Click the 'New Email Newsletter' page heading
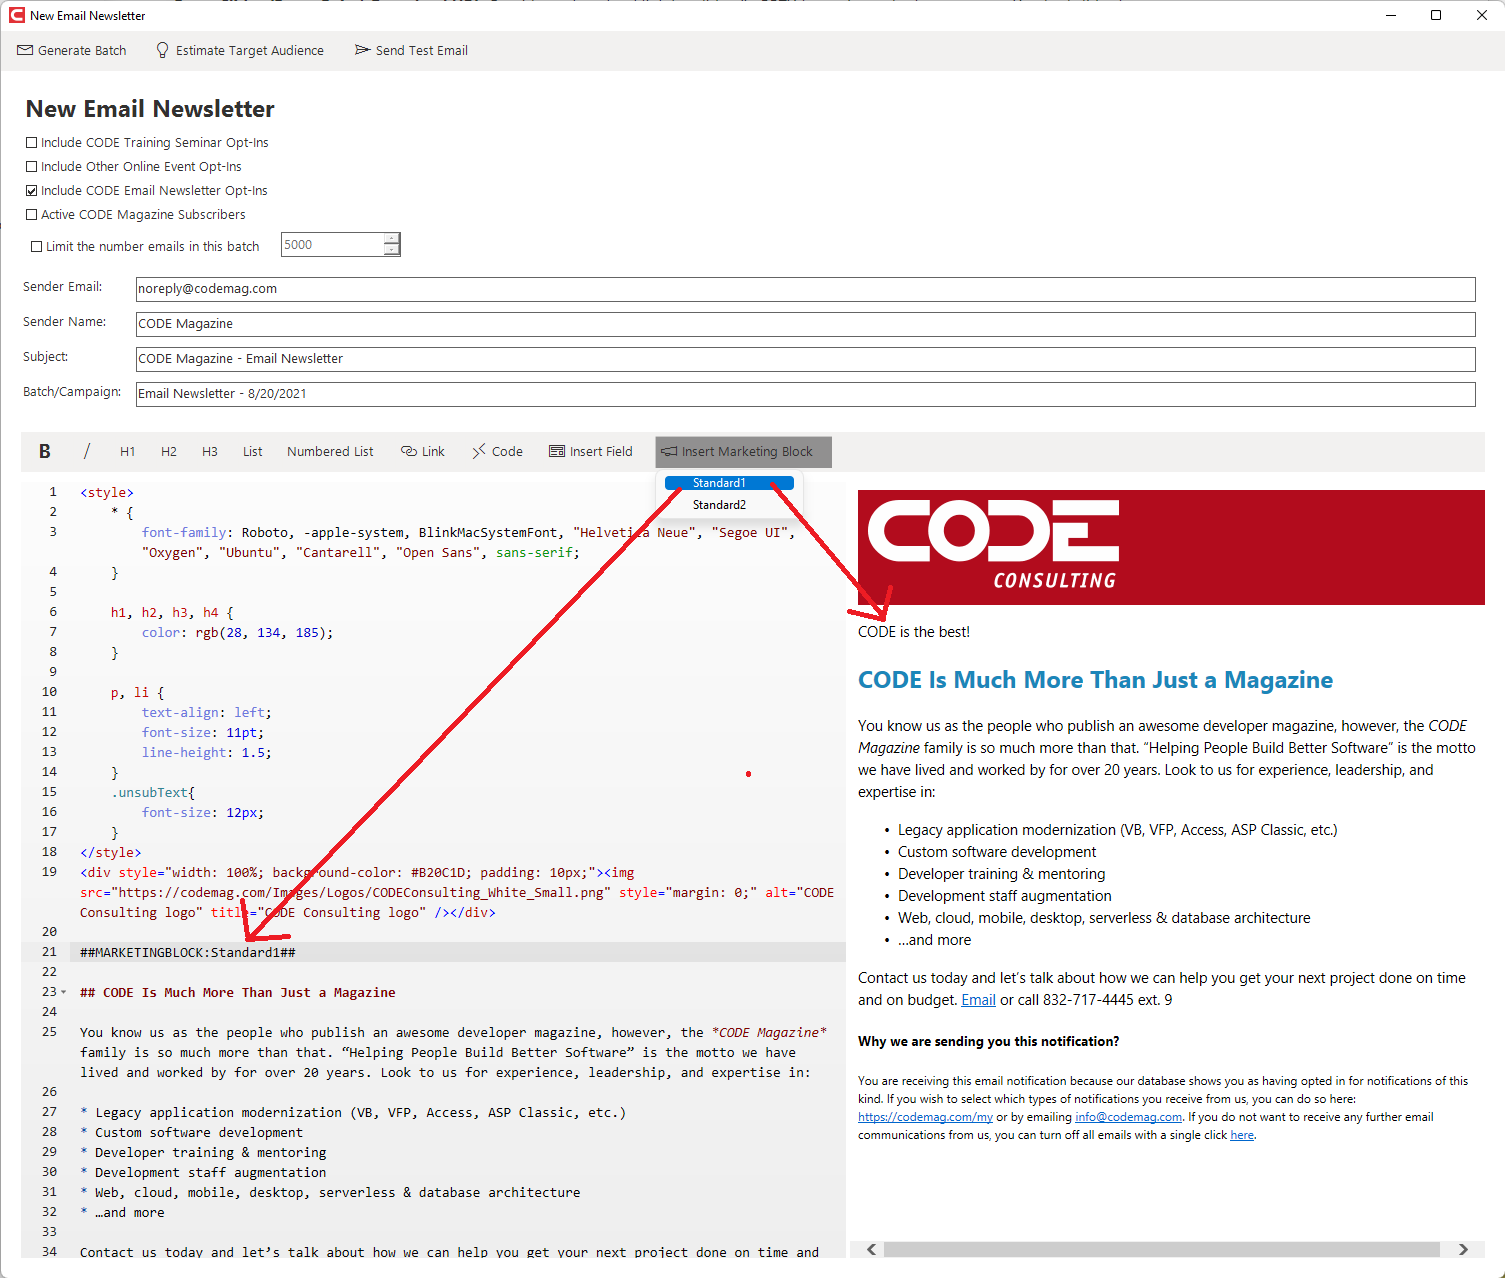This screenshot has height=1278, width=1505. coord(150,109)
